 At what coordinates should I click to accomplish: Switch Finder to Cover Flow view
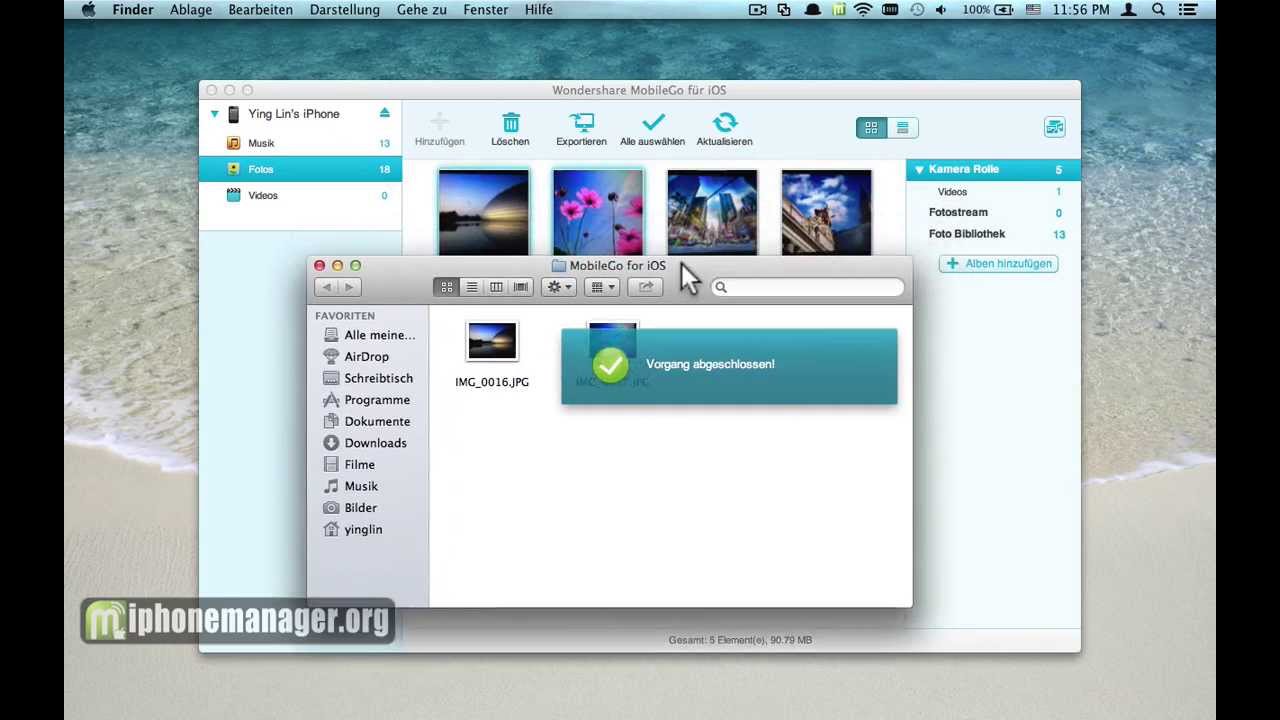tap(520, 287)
